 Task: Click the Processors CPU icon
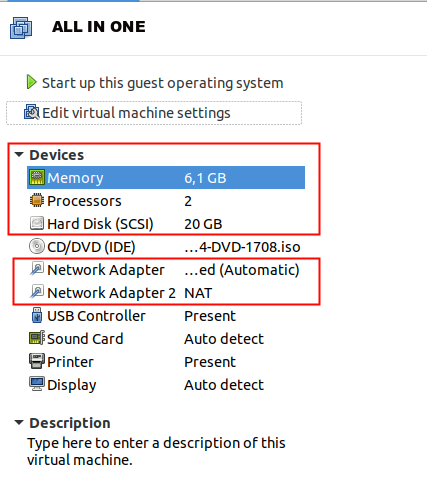[x=37, y=201]
